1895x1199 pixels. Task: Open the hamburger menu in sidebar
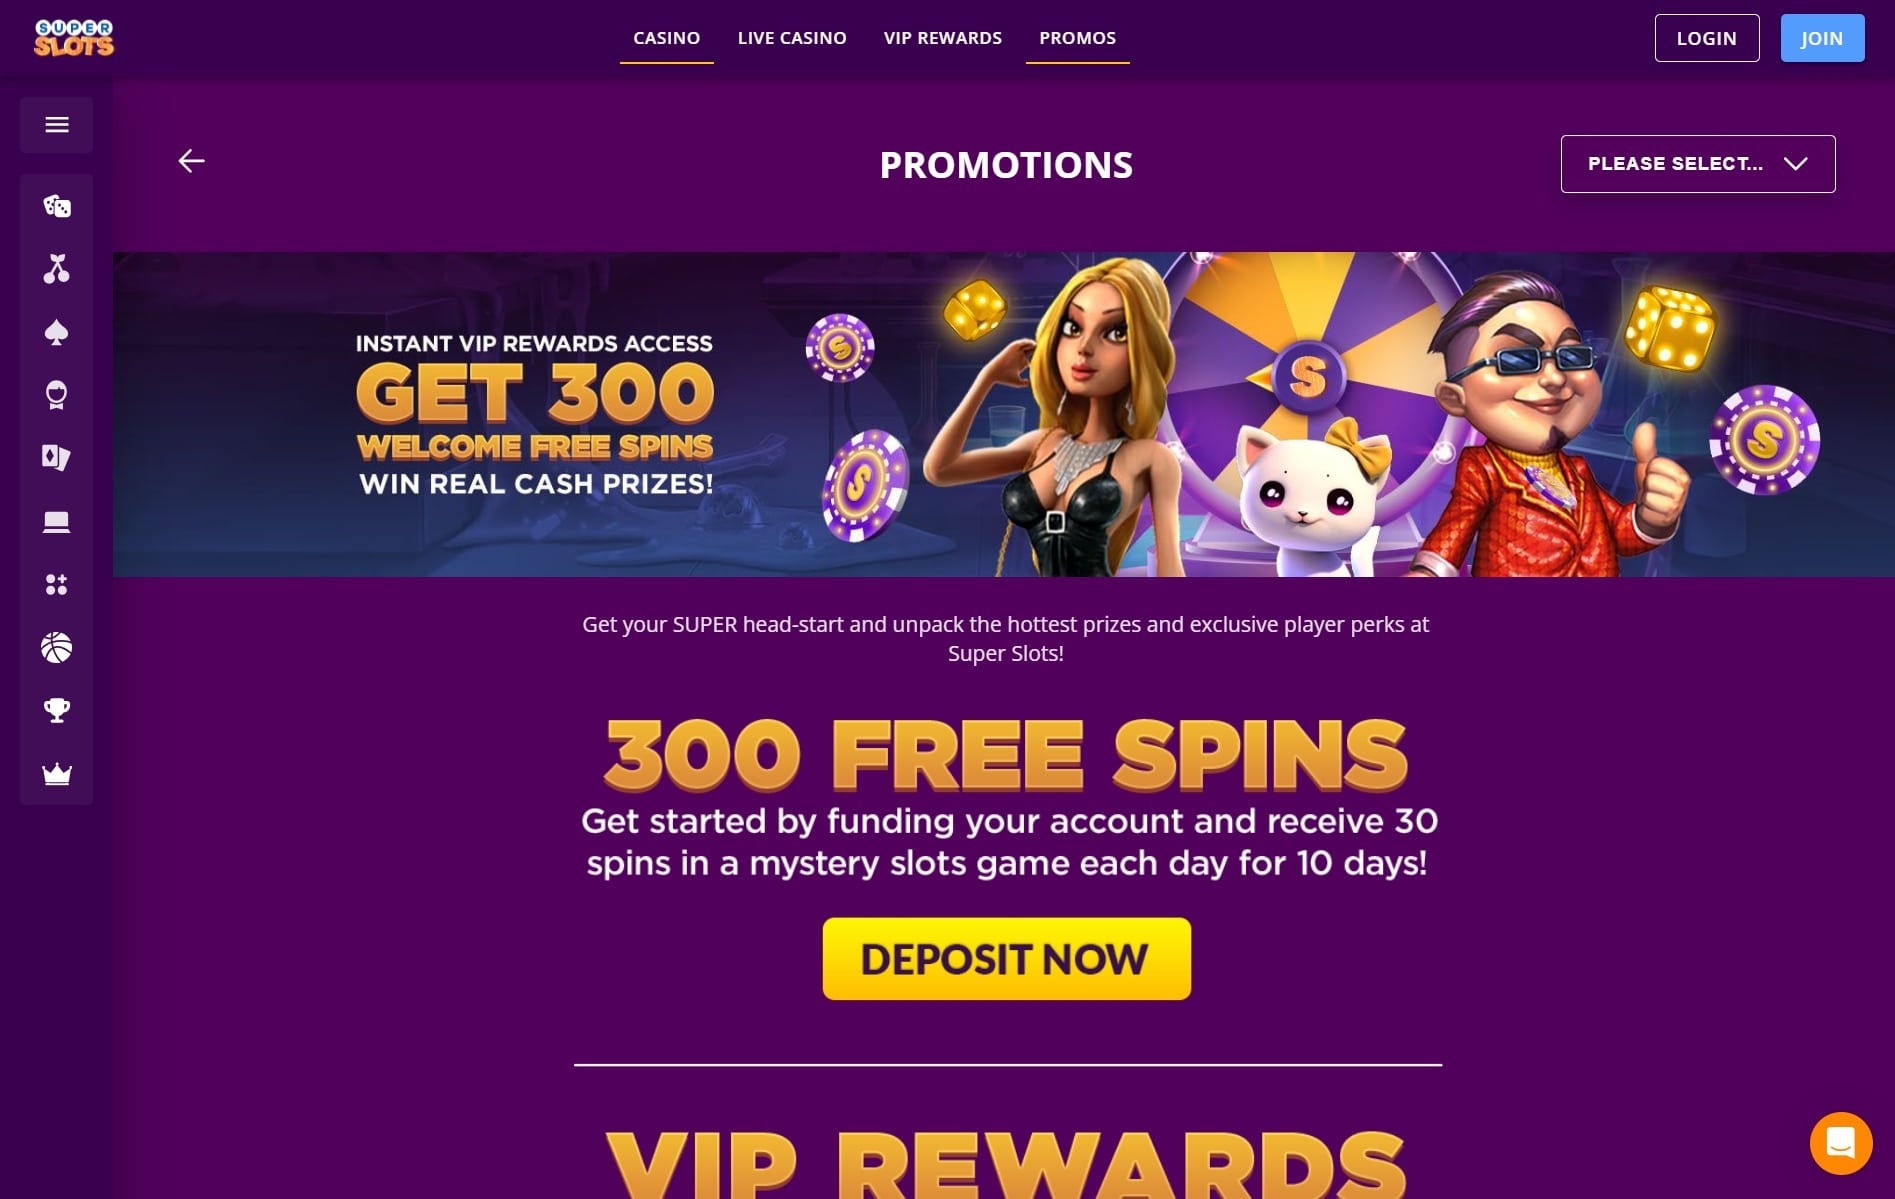click(x=57, y=125)
